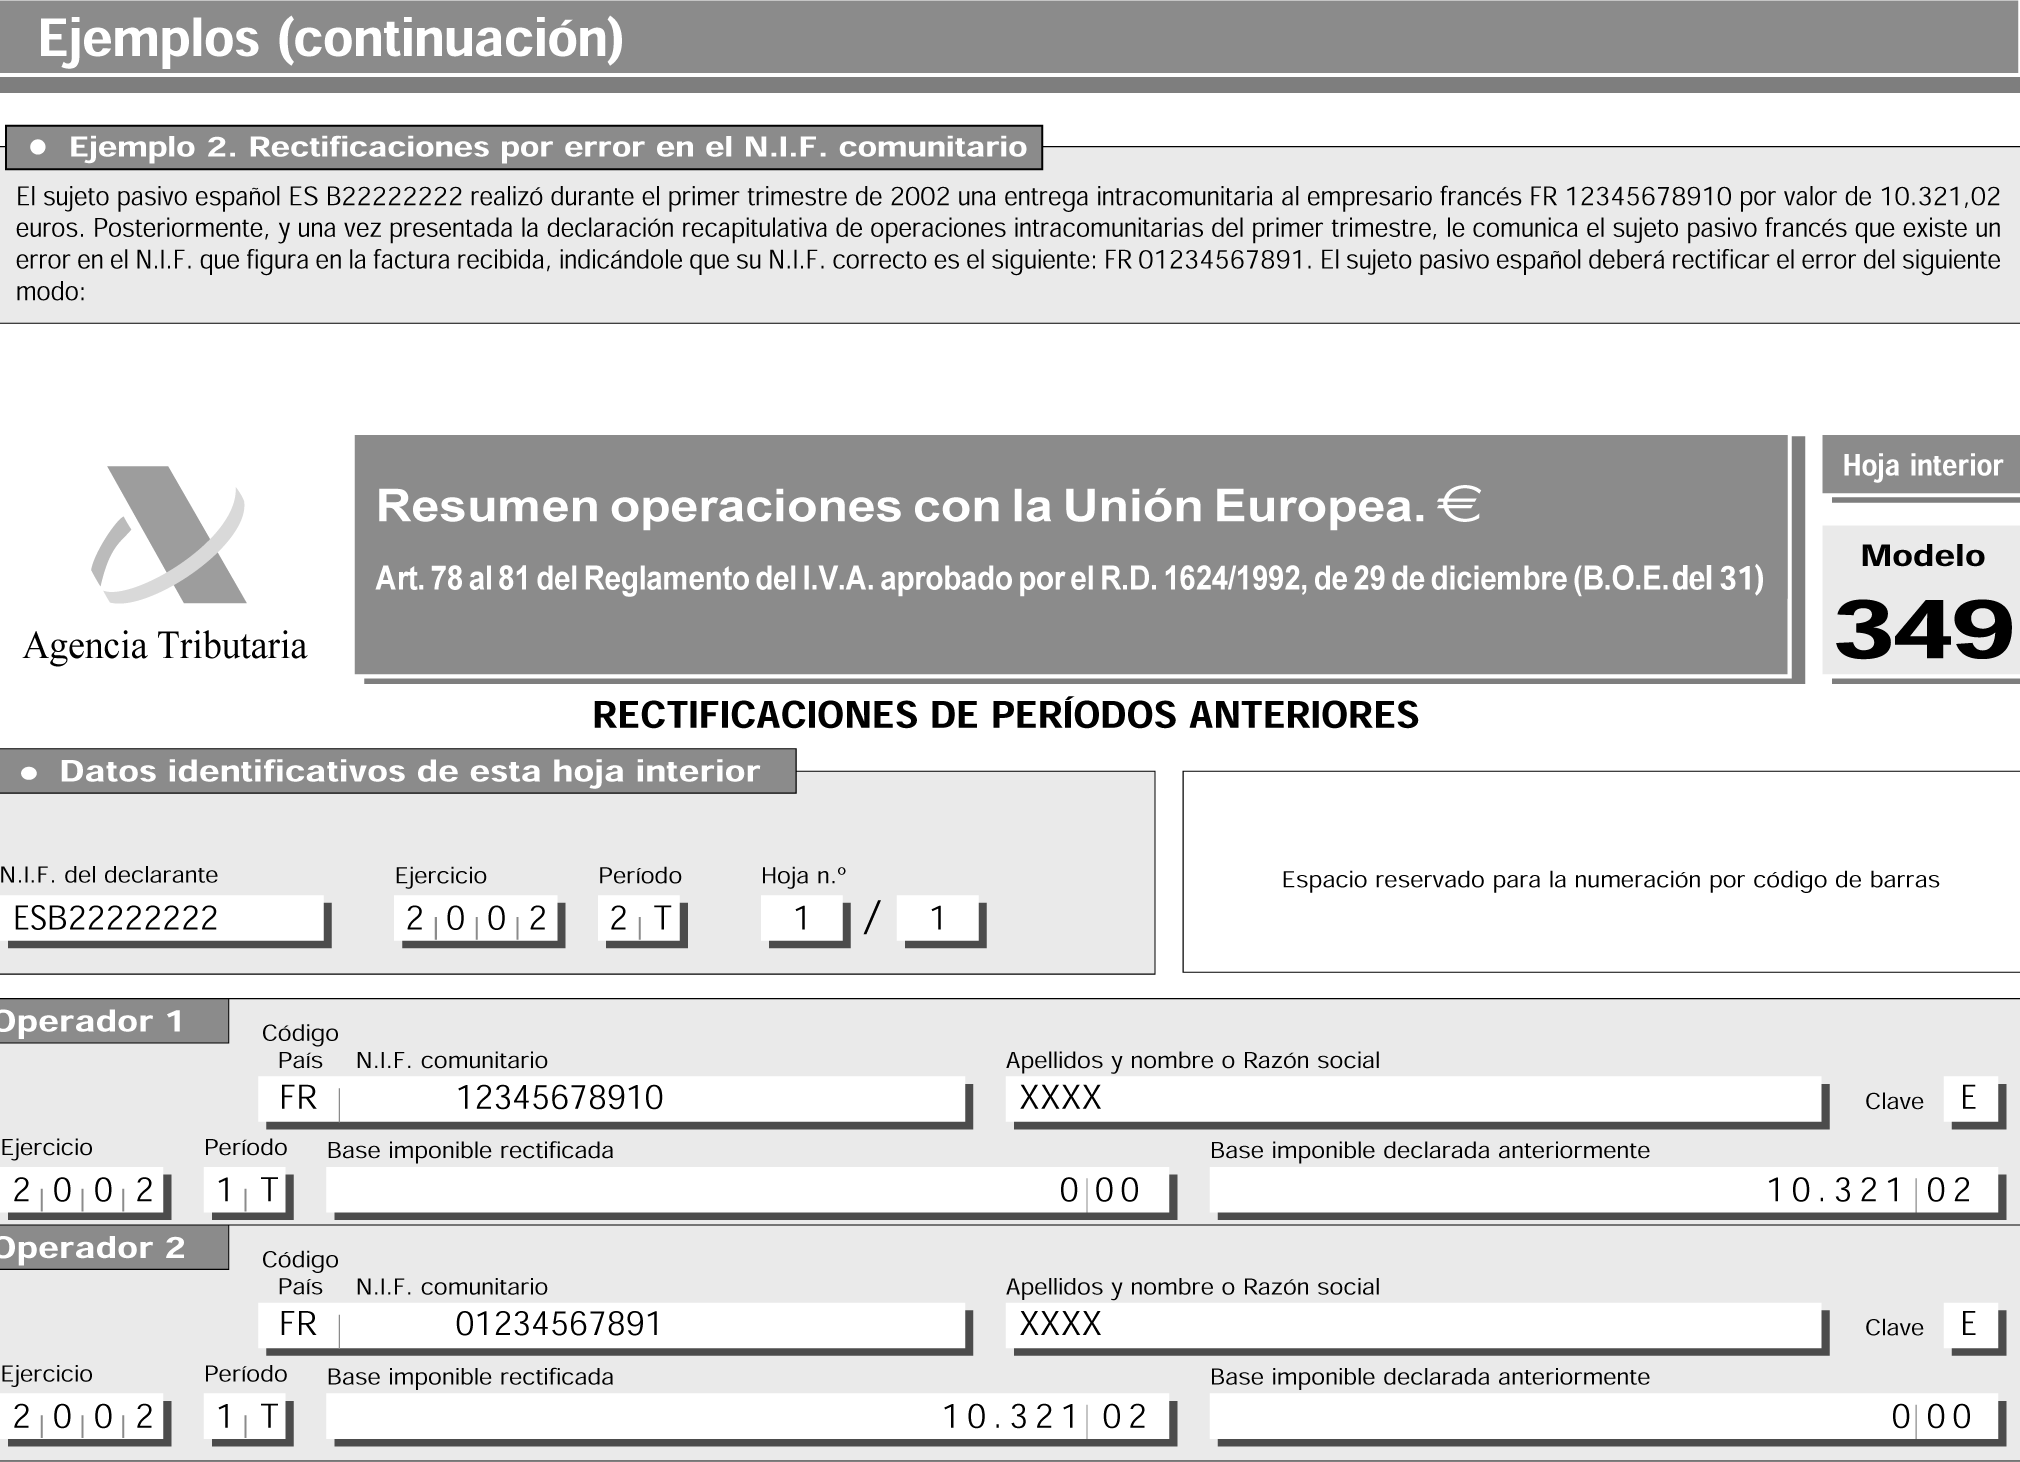Click Operador 2 Ejercicio field
Screen dimensions: 2020x1462
click(83, 1417)
